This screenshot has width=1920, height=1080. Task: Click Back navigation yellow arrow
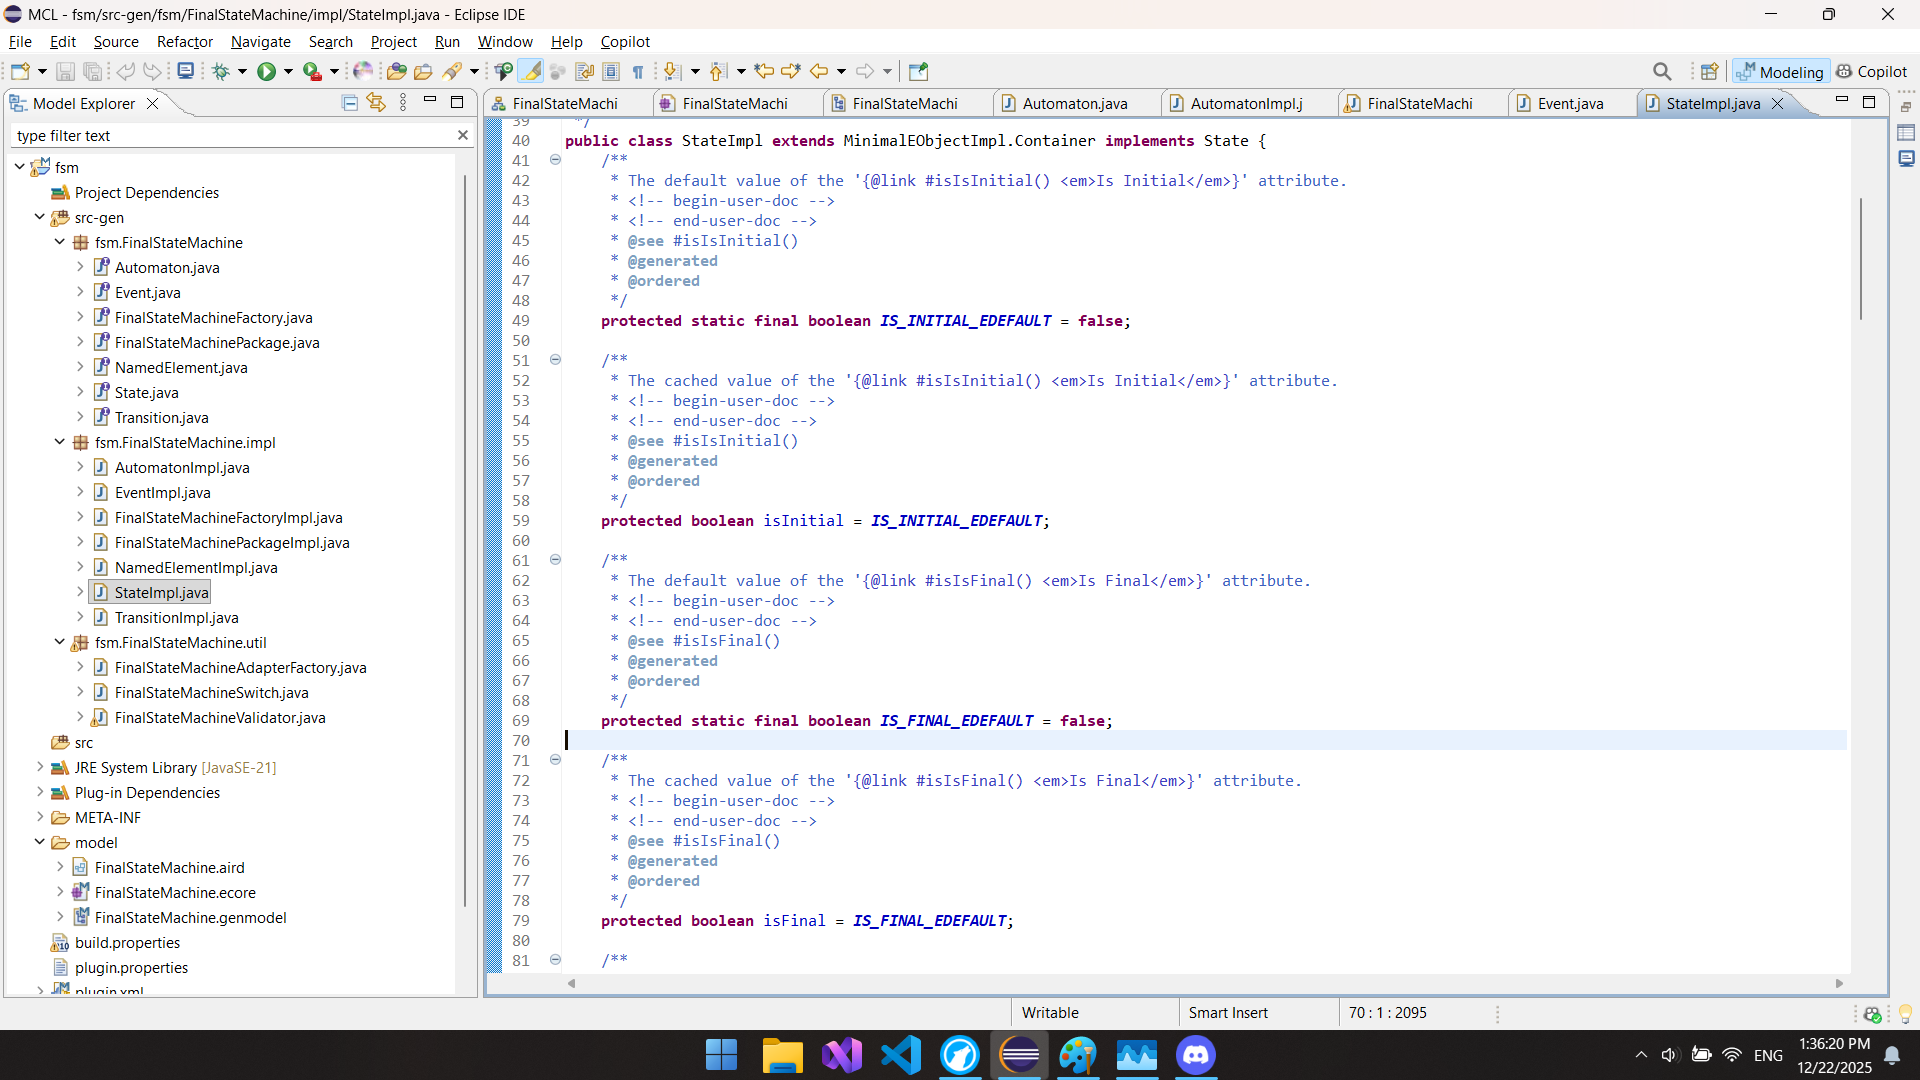[x=819, y=71]
